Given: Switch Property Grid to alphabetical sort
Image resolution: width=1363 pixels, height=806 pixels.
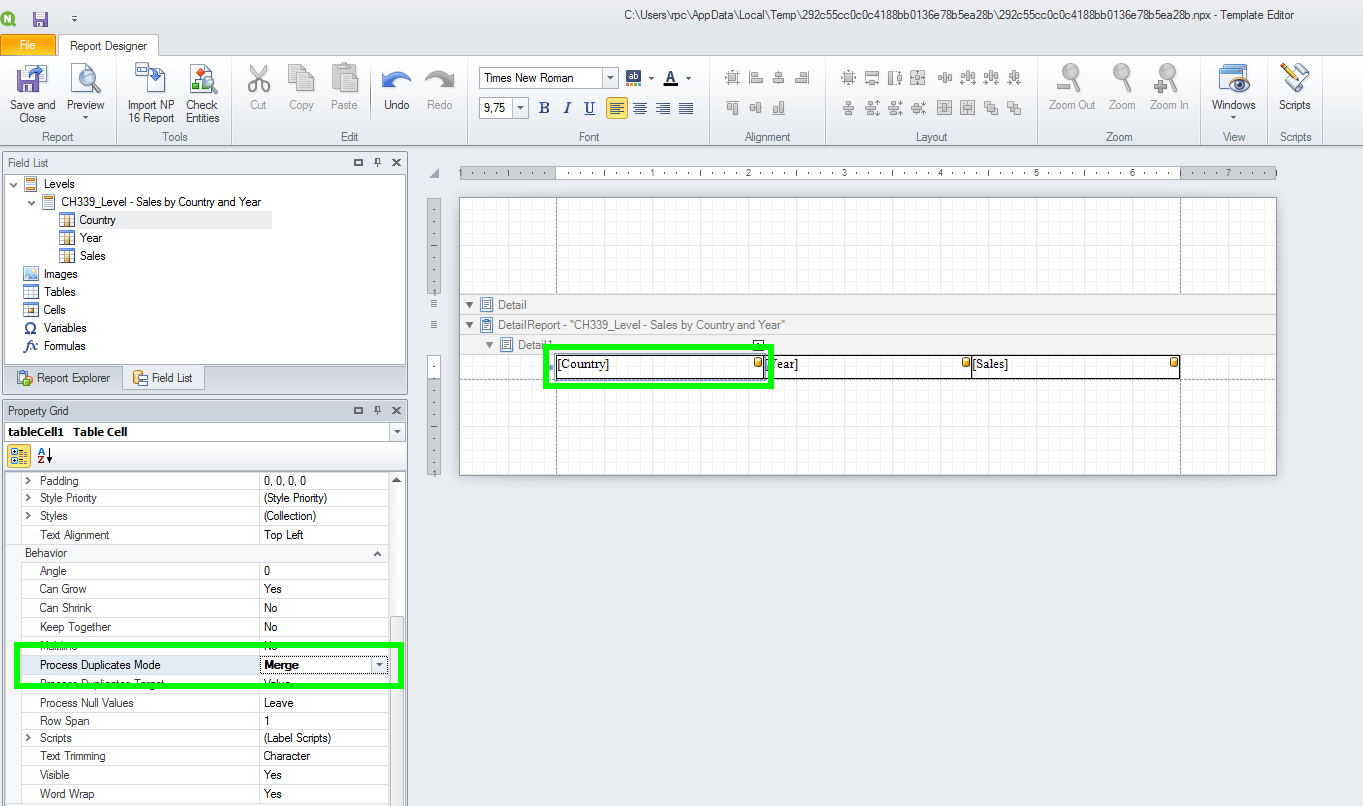Looking at the screenshot, I should pos(45,456).
